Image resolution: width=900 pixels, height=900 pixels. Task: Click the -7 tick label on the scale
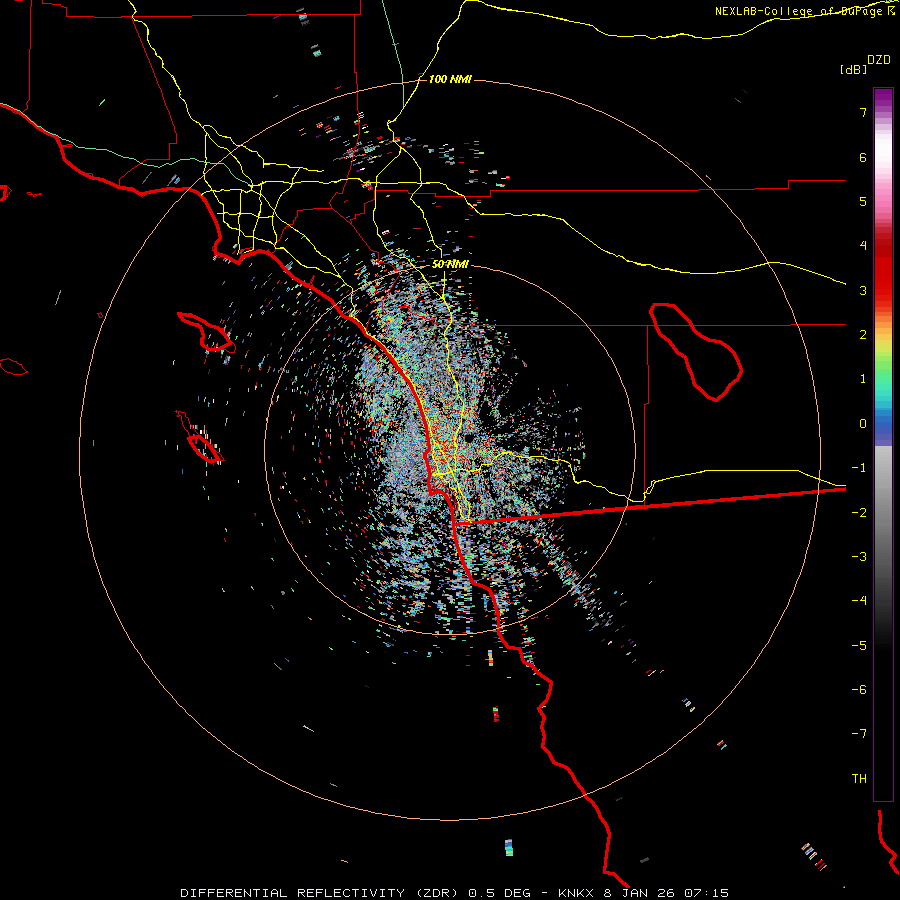(859, 734)
